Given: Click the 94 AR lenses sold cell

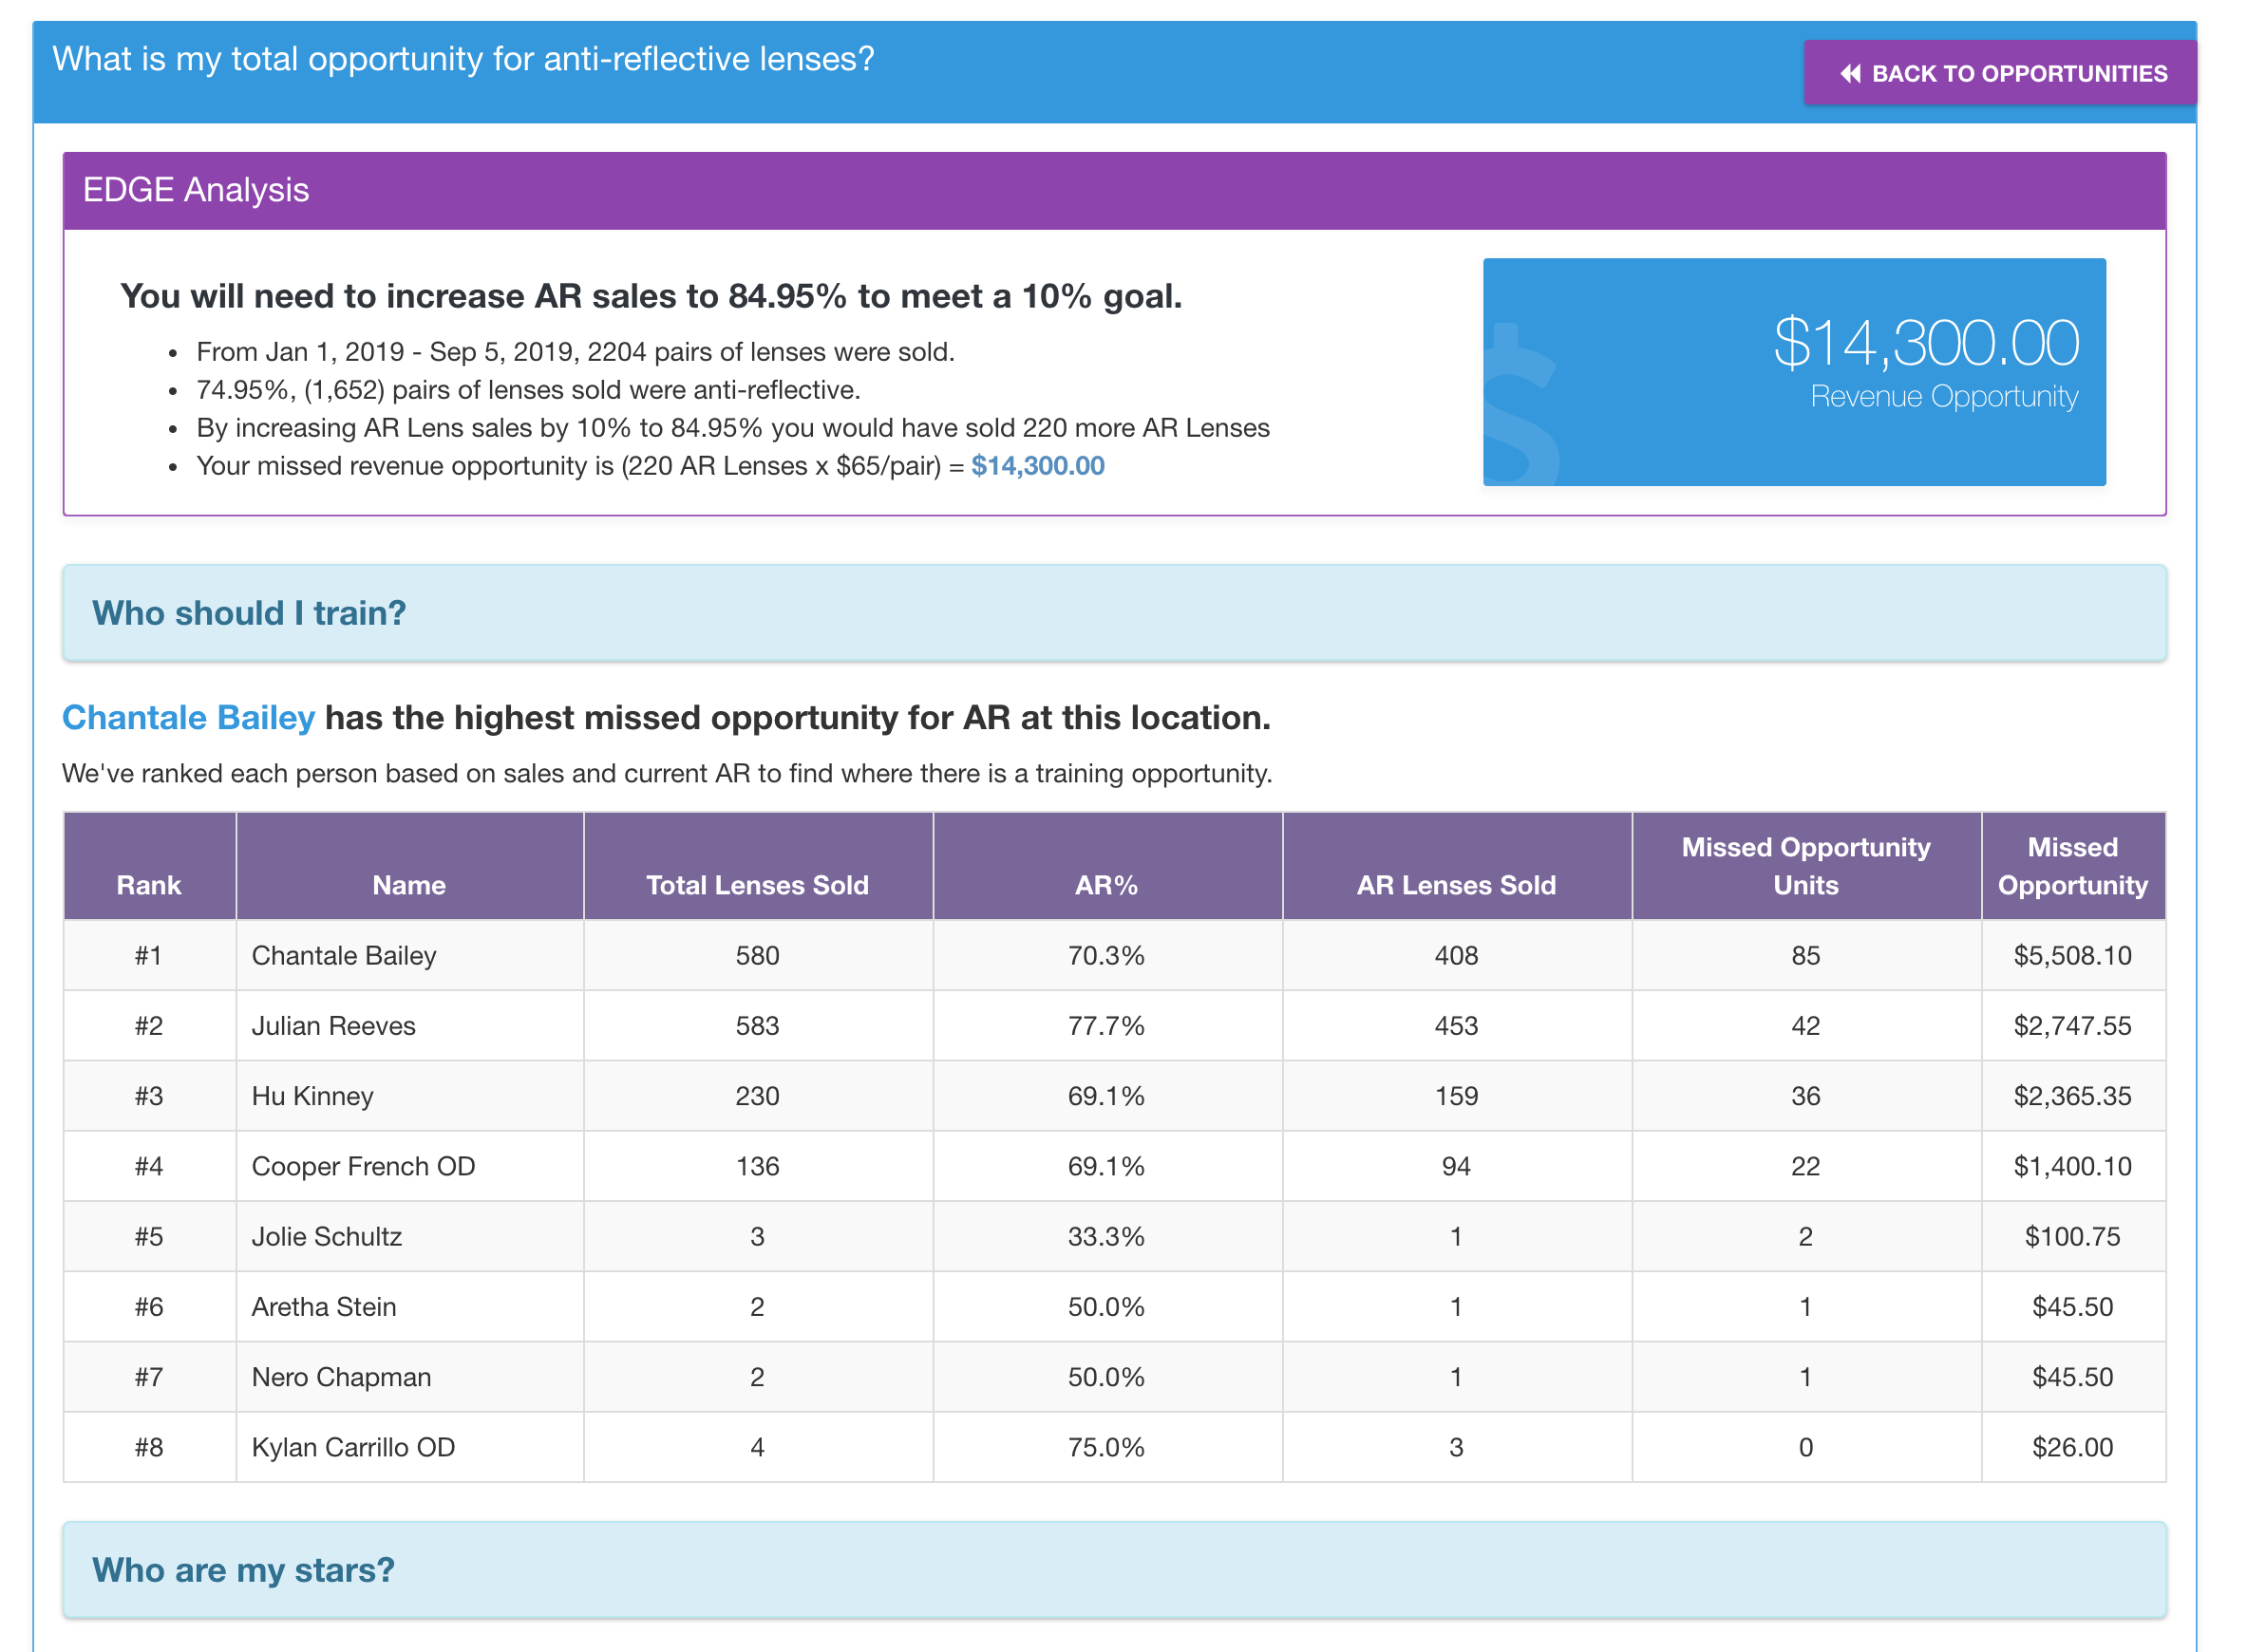Looking at the screenshot, I should point(1456,1166).
